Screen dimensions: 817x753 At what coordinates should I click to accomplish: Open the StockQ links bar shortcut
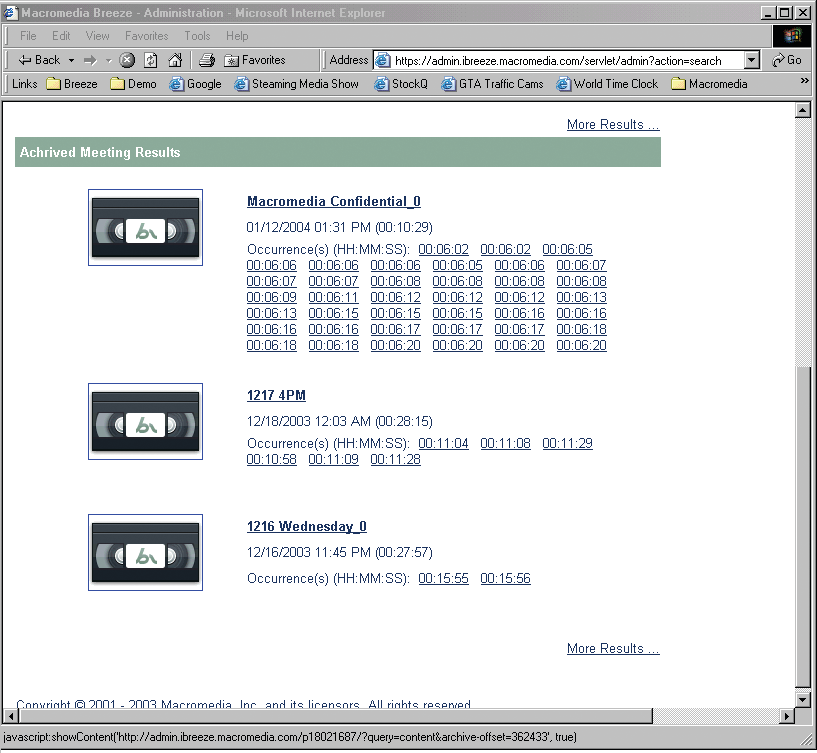click(x=400, y=84)
